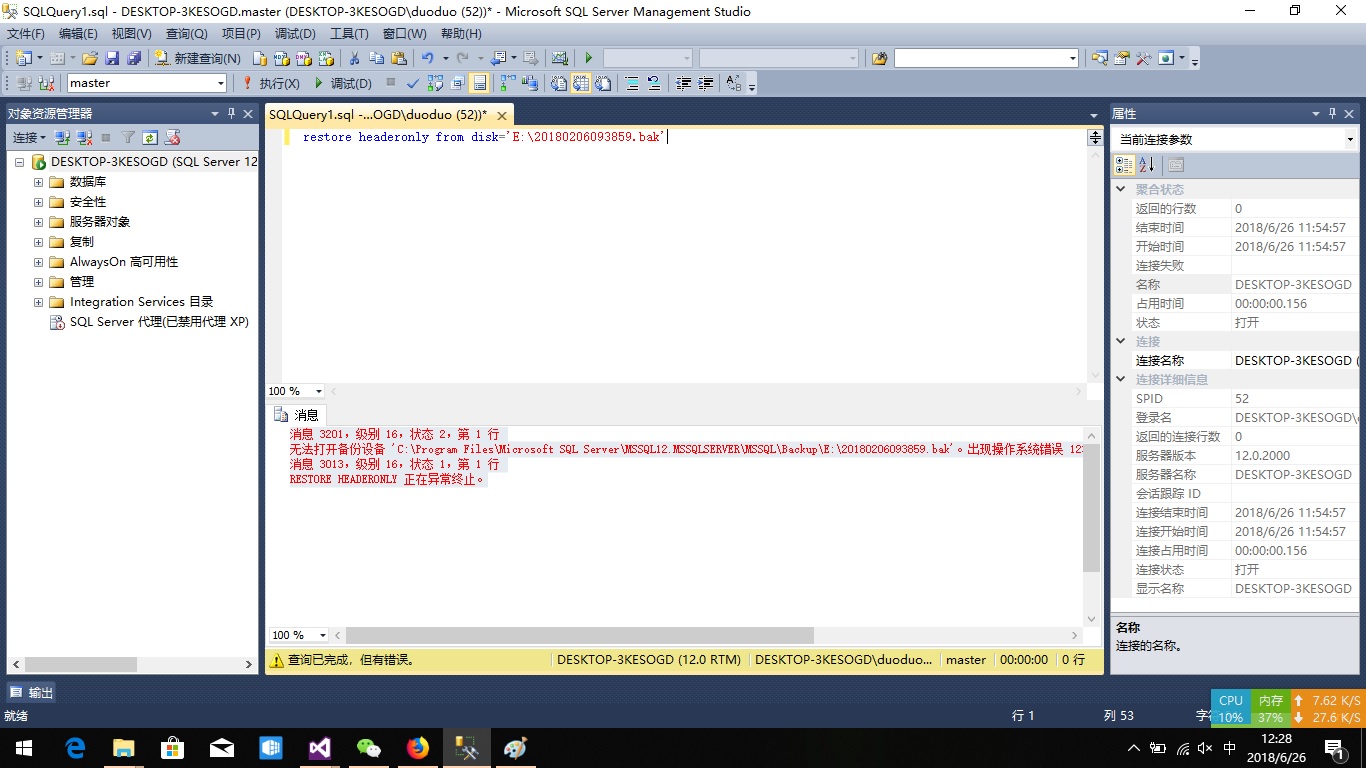The width and height of the screenshot is (1366, 768).
Task: Click the Open File folder icon in toolbar
Action: pos(89,58)
